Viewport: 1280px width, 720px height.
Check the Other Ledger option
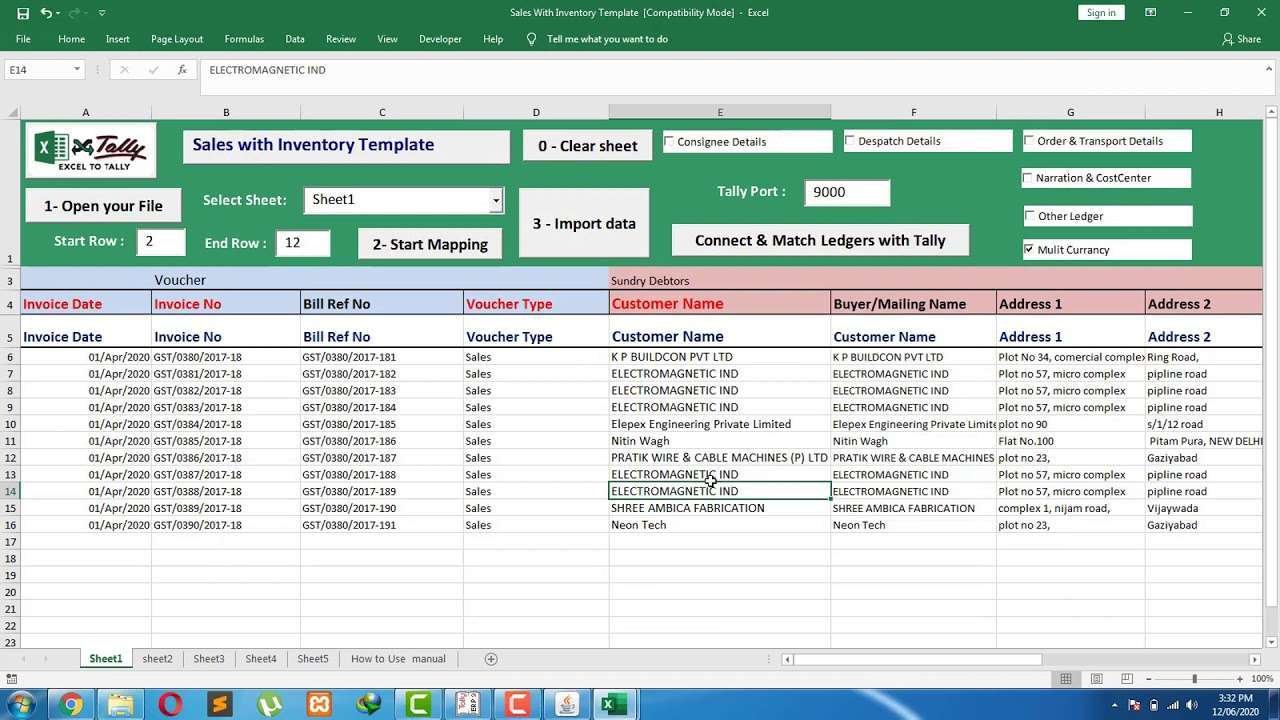click(1029, 215)
